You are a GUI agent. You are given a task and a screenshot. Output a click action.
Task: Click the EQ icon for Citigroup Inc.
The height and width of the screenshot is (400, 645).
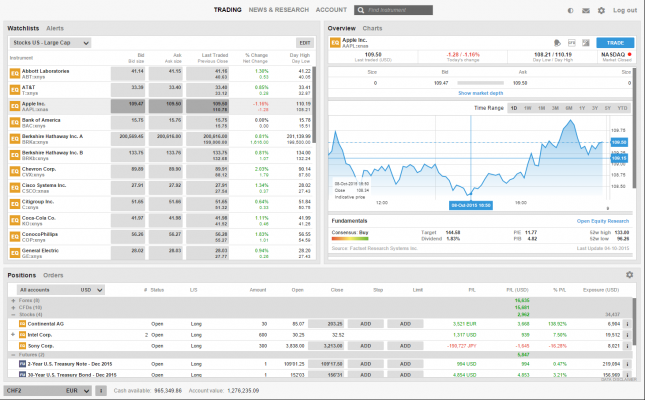point(15,204)
